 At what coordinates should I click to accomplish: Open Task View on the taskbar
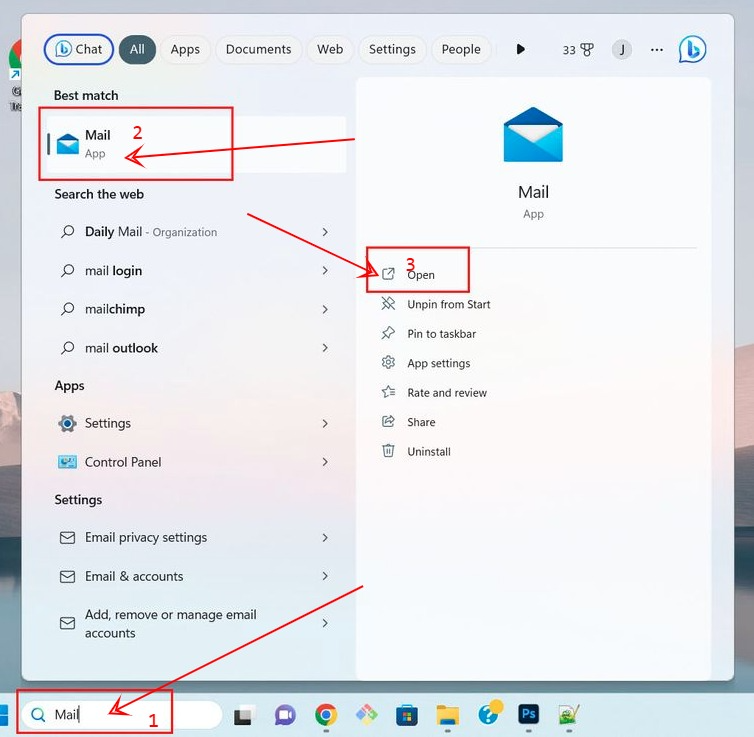[243, 716]
